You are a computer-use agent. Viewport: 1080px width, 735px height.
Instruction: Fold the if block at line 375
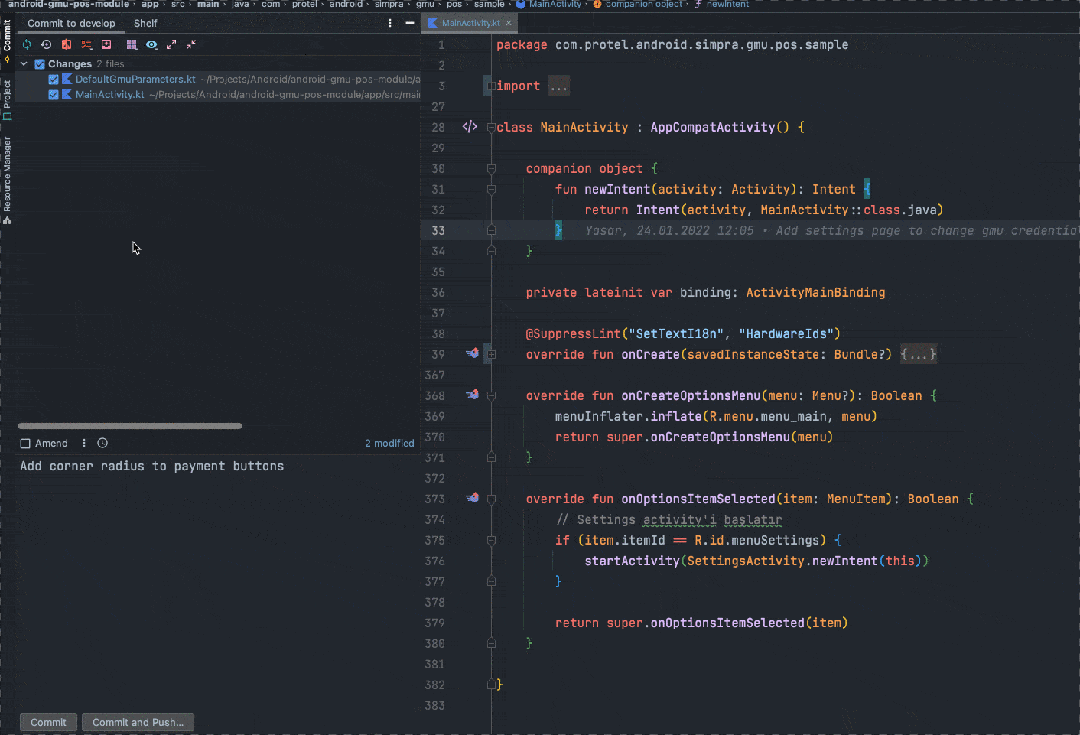(491, 540)
